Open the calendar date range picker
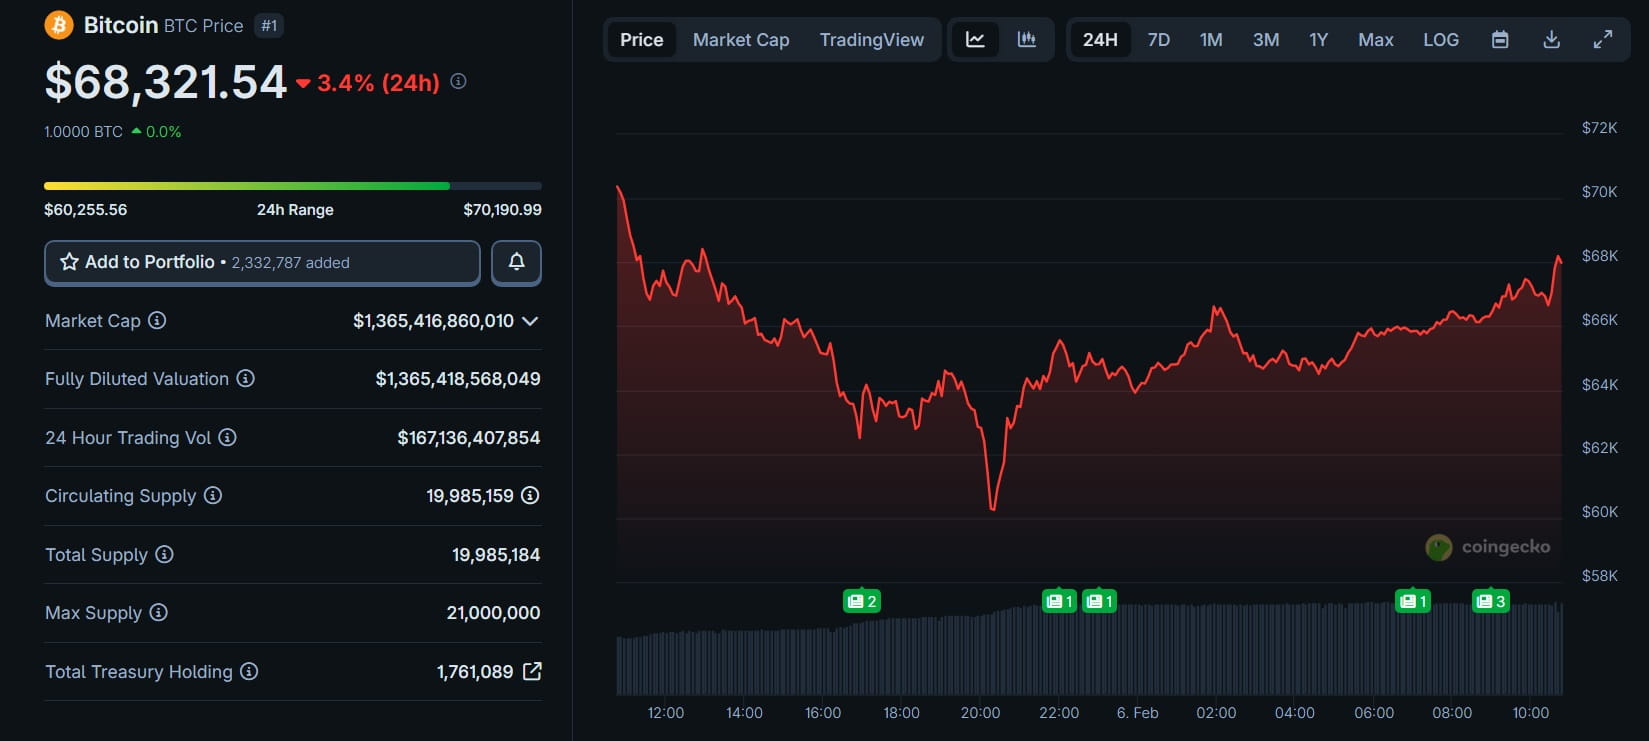The height and width of the screenshot is (741, 1649). 1500,40
